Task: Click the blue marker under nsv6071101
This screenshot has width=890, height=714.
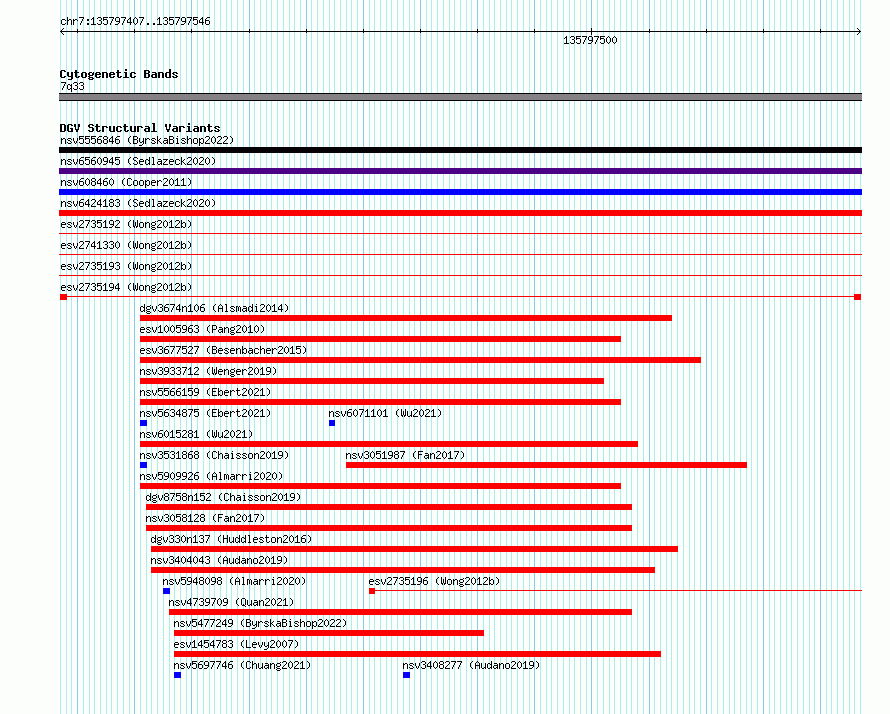Action: [x=332, y=423]
